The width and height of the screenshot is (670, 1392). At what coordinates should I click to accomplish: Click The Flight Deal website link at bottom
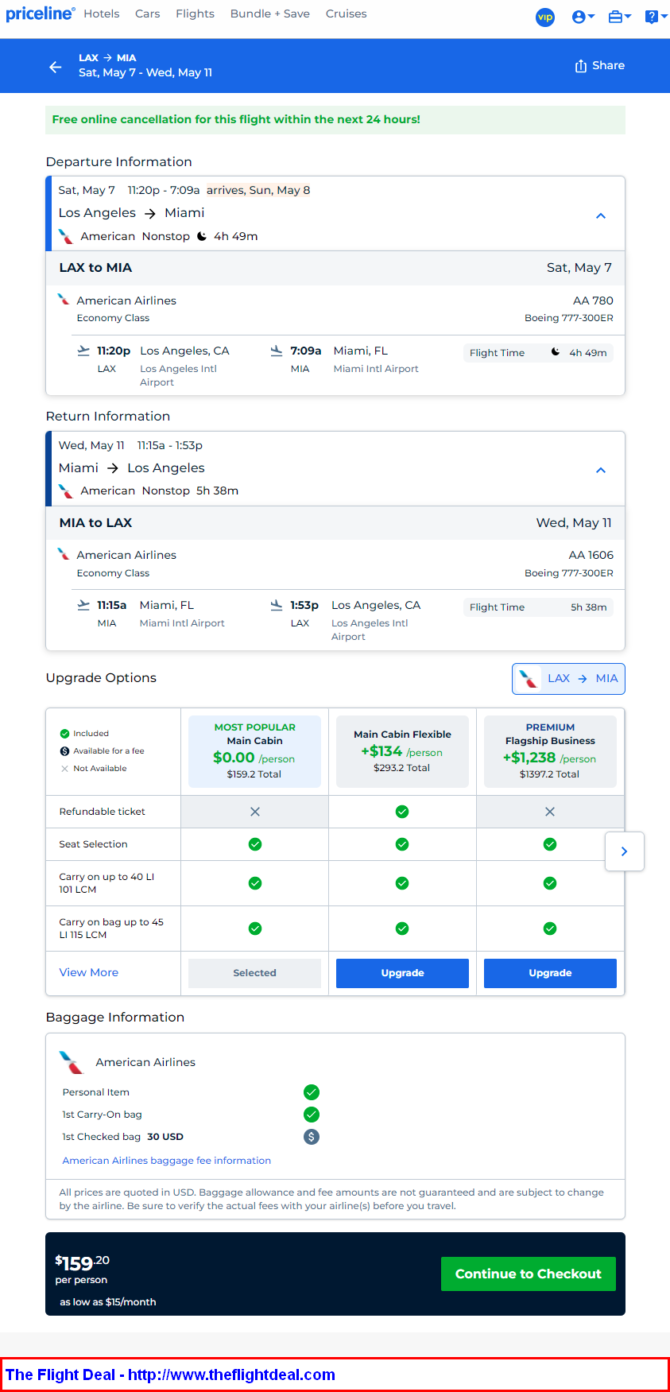231,1375
